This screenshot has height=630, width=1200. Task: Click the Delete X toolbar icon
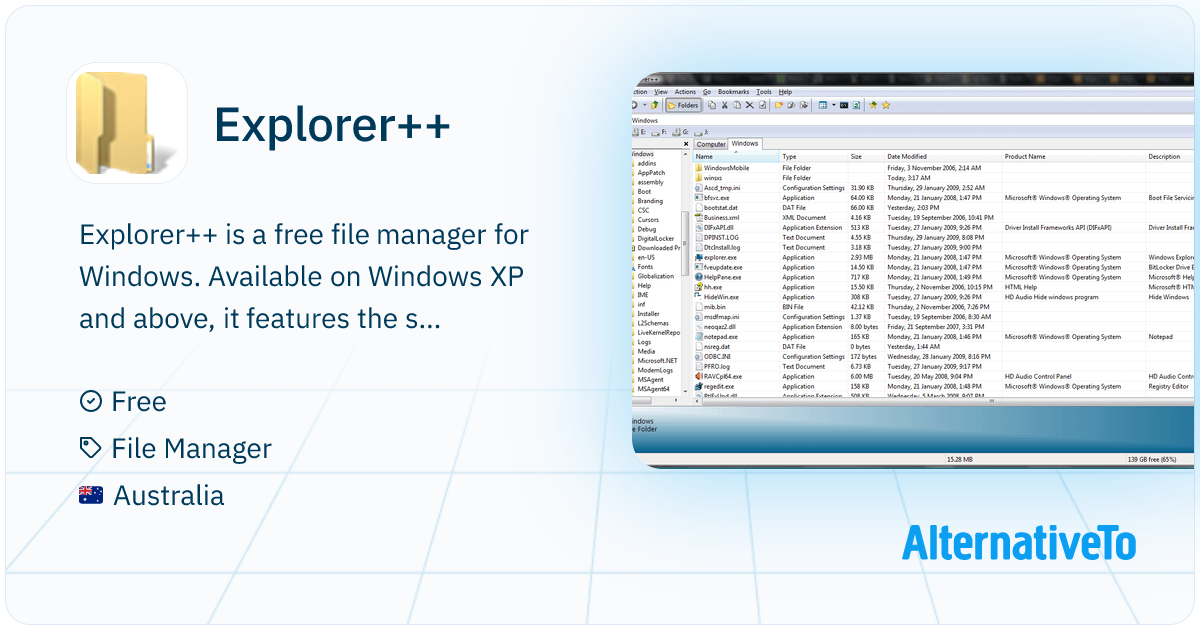pos(750,105)
